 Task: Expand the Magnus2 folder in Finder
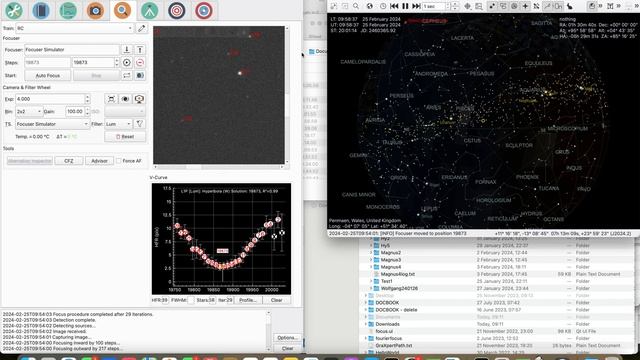point(371,253)
